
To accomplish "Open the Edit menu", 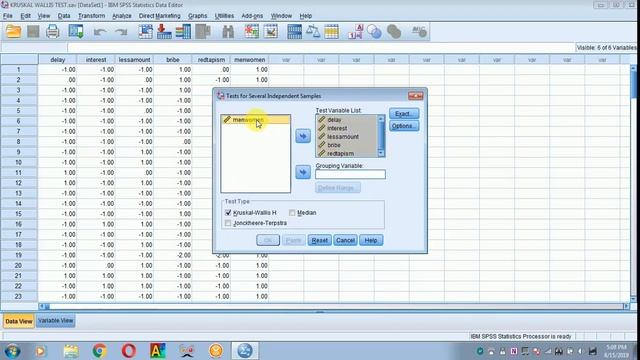I will [25, 16].
